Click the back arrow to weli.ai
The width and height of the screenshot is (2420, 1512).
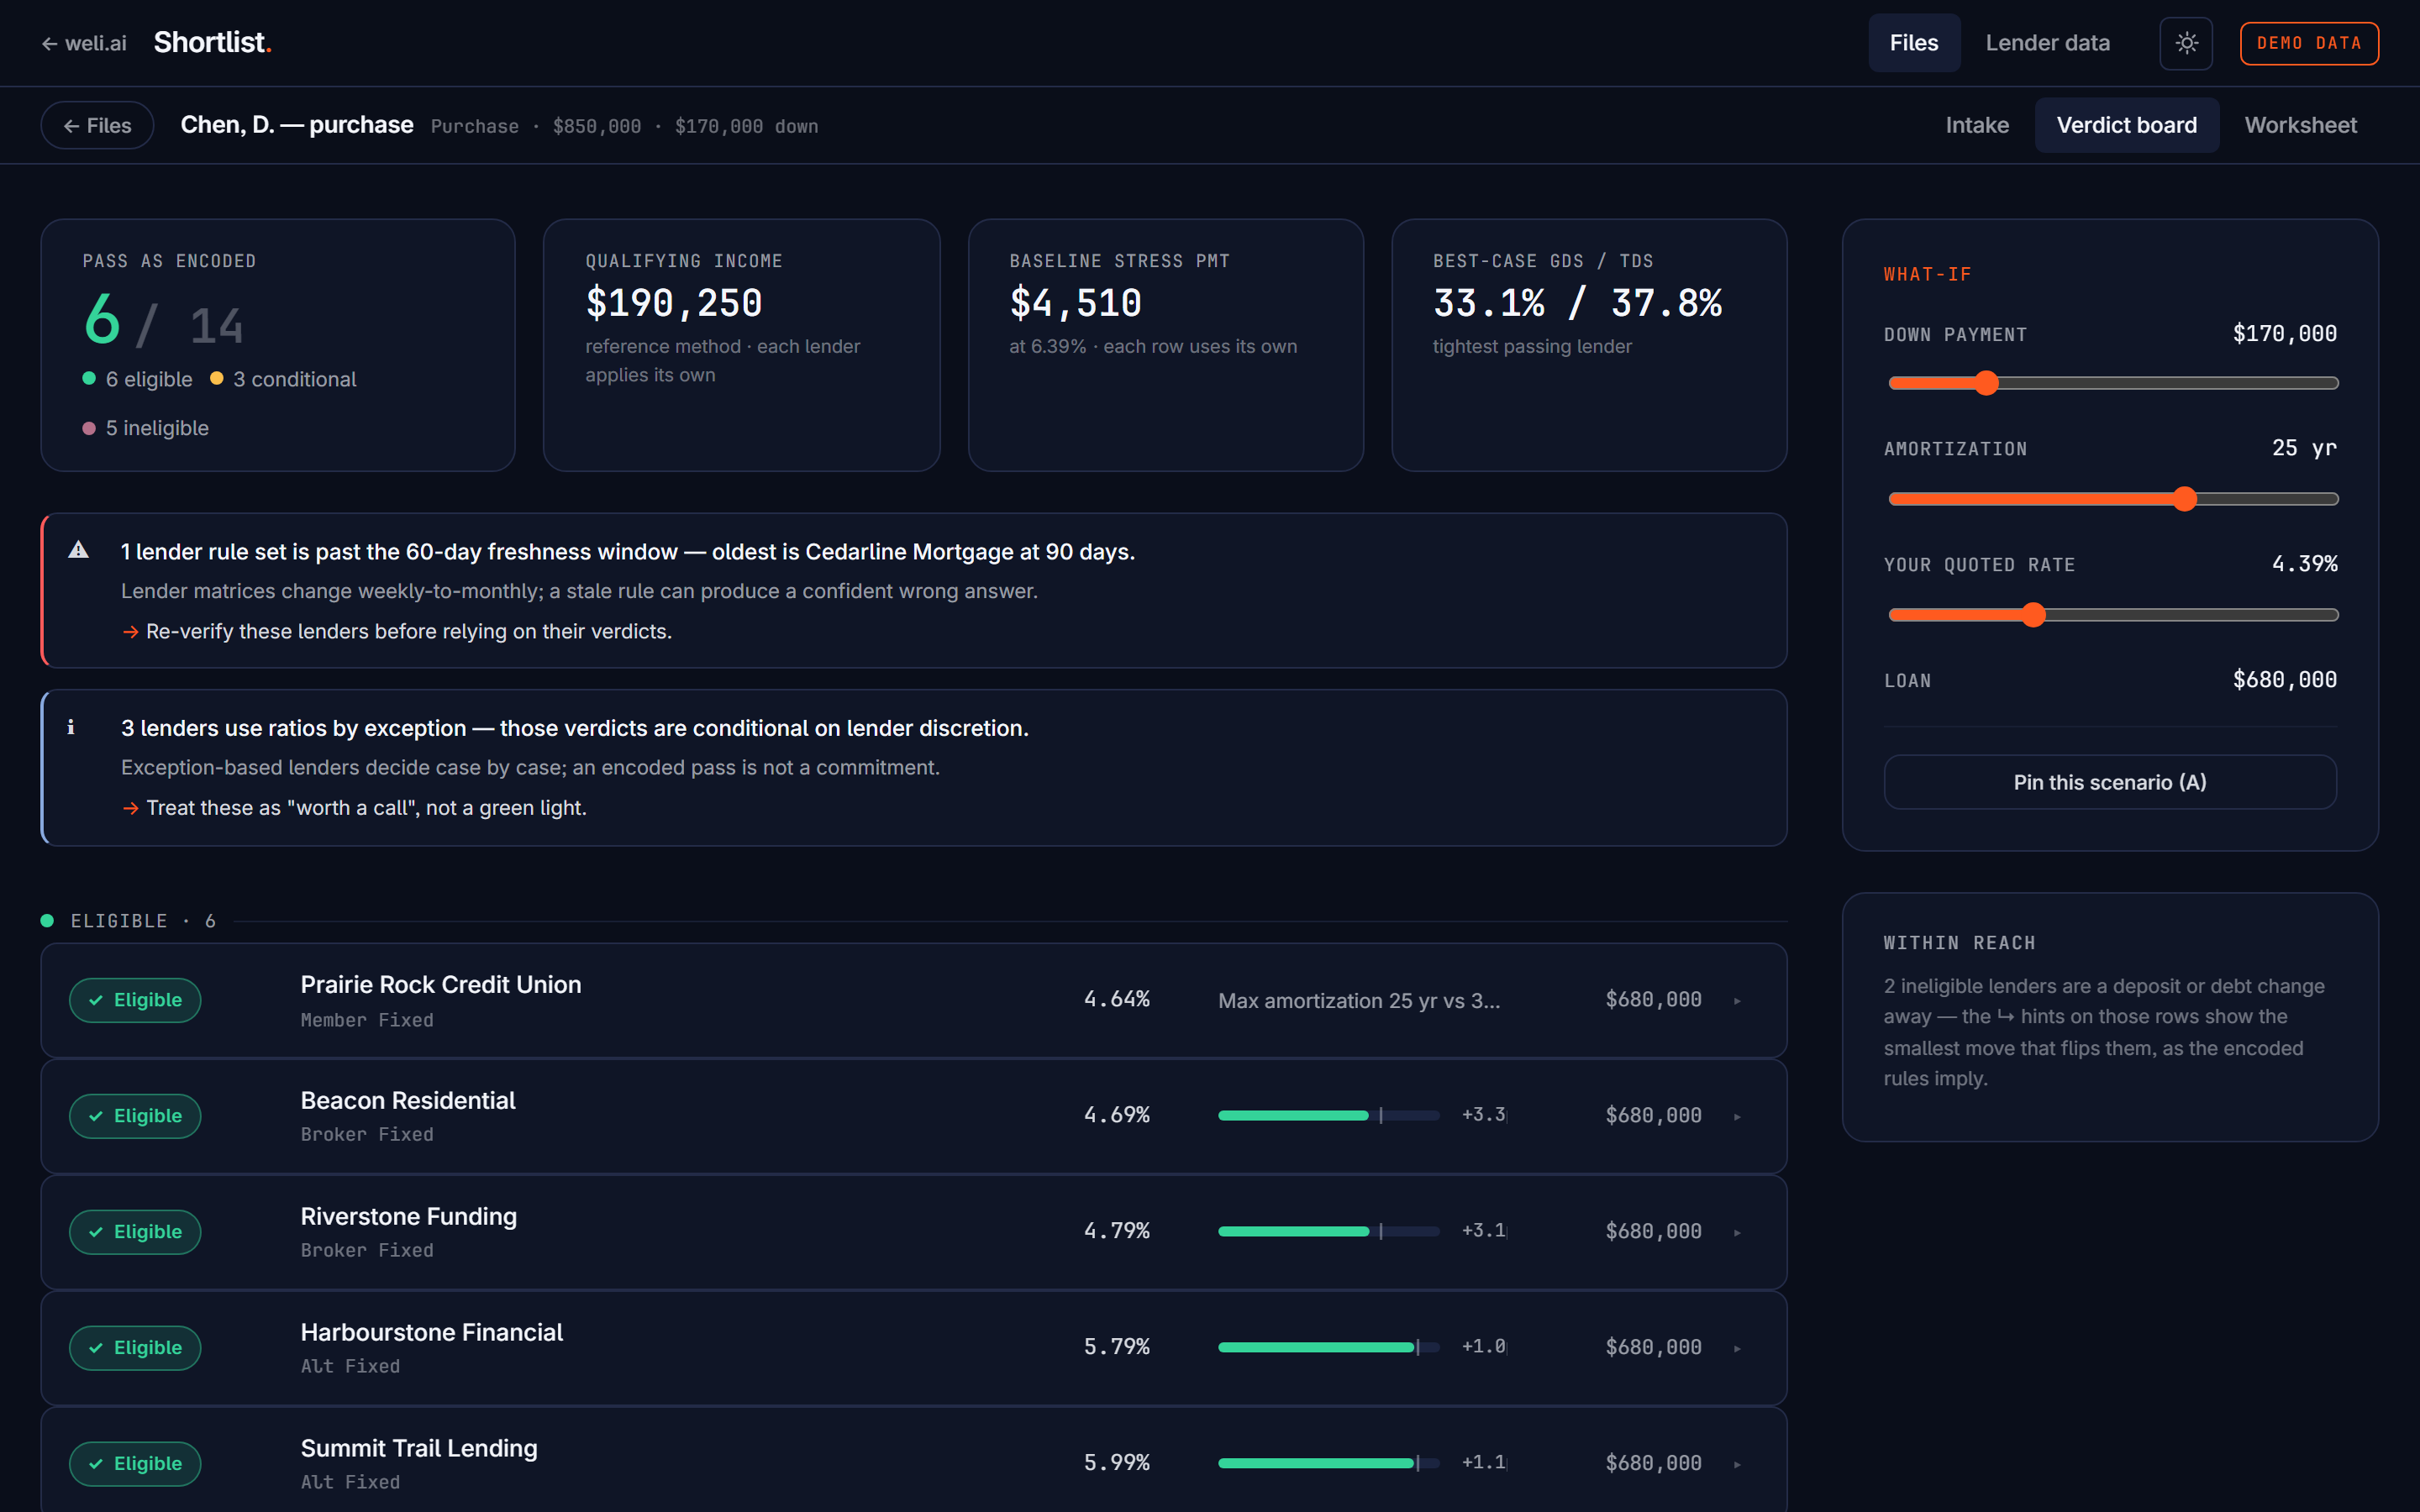pos(84,43)
